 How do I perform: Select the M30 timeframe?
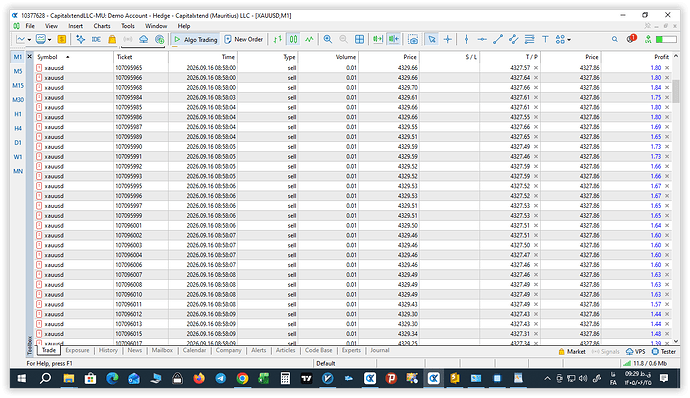click(x=18, y=100)
